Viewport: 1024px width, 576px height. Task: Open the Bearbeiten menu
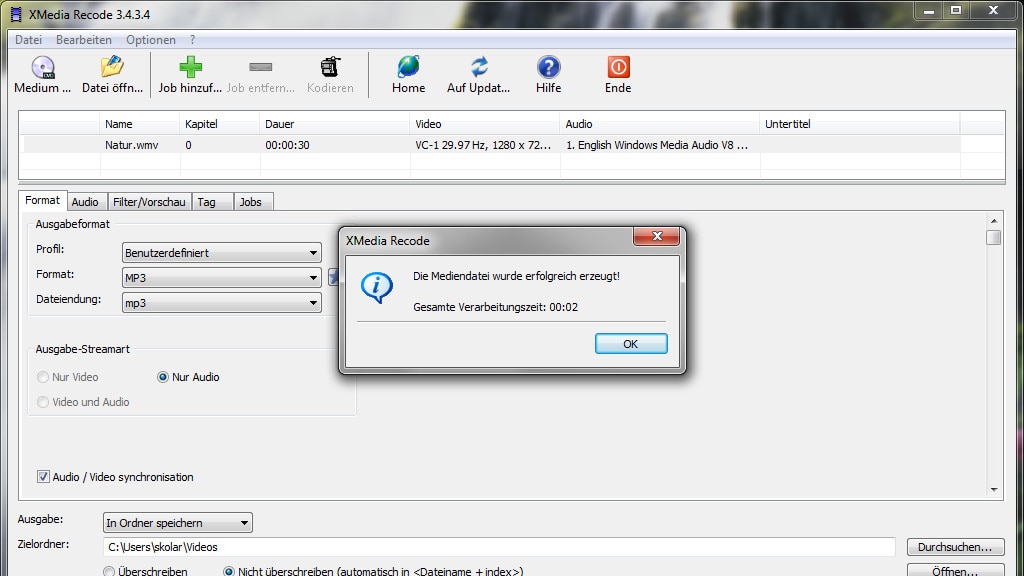coord(84,40)
